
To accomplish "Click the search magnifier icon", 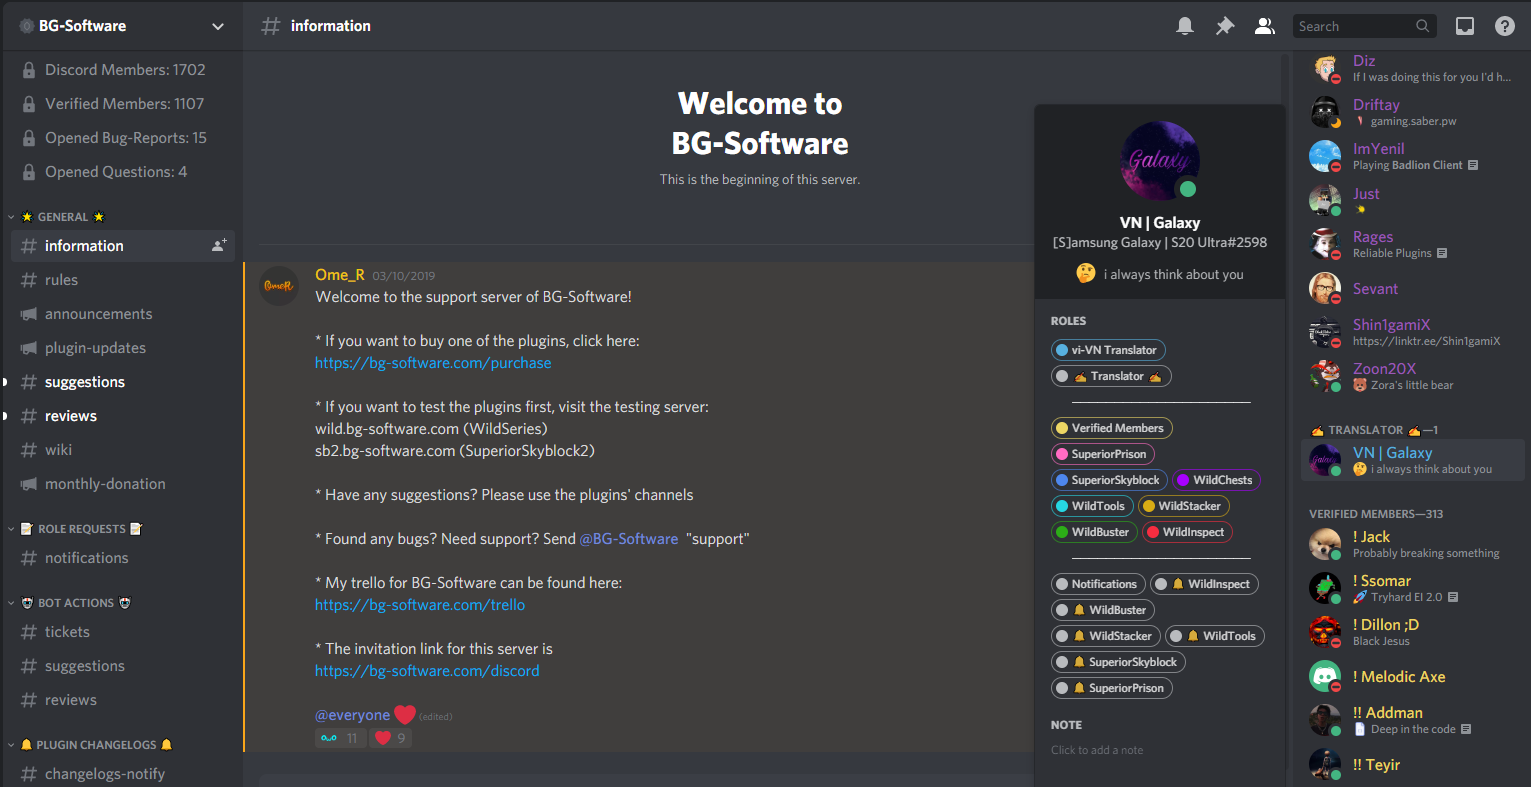I will click(1422, 26).
